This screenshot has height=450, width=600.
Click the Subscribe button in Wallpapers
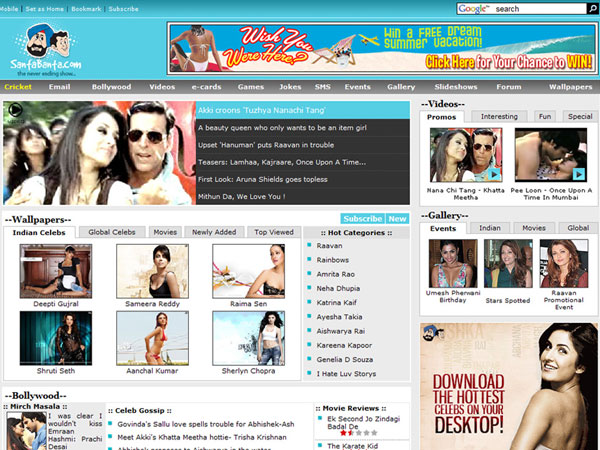coord(363,218)
